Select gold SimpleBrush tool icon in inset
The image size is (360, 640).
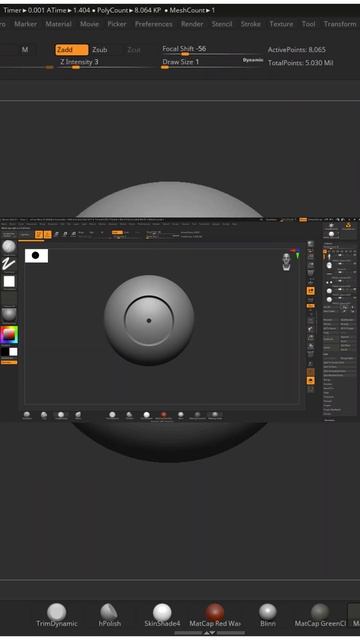pos(348,225)
